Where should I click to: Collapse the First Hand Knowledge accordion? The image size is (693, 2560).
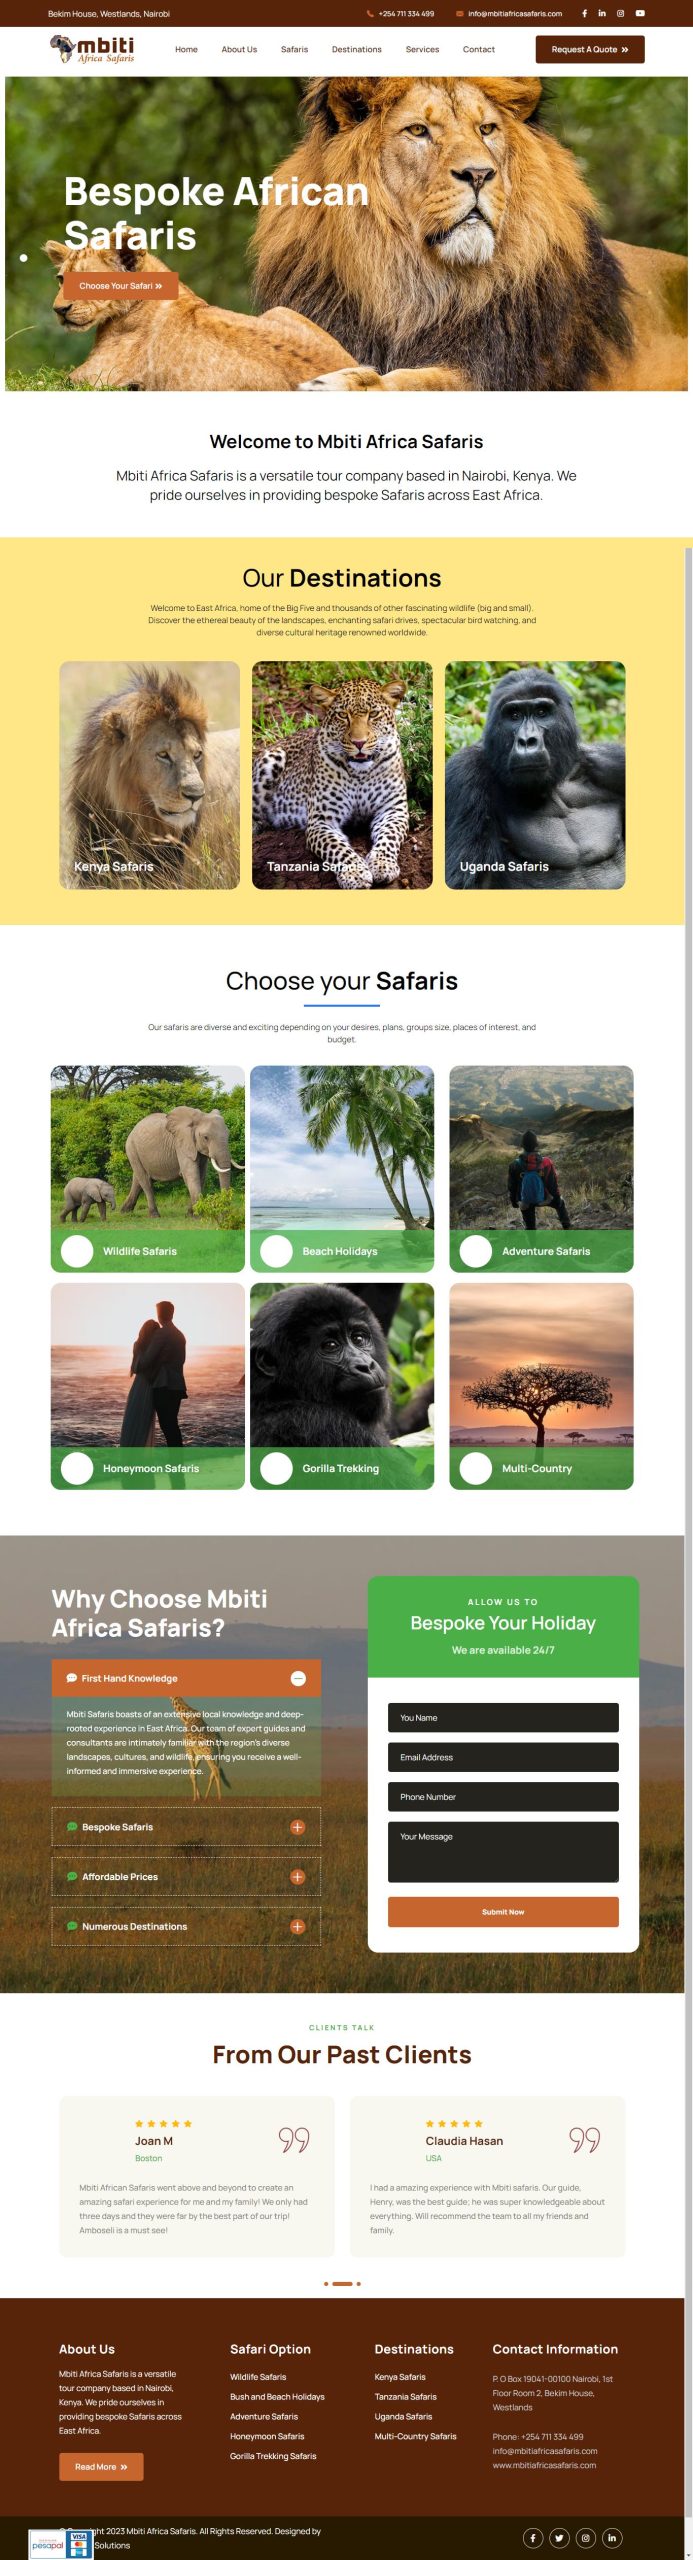tap(298, 1678)
